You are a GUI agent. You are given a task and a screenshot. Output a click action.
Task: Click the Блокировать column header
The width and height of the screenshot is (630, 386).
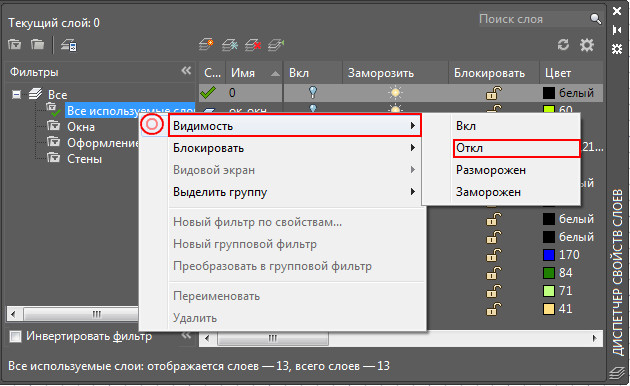pos(494,73)
